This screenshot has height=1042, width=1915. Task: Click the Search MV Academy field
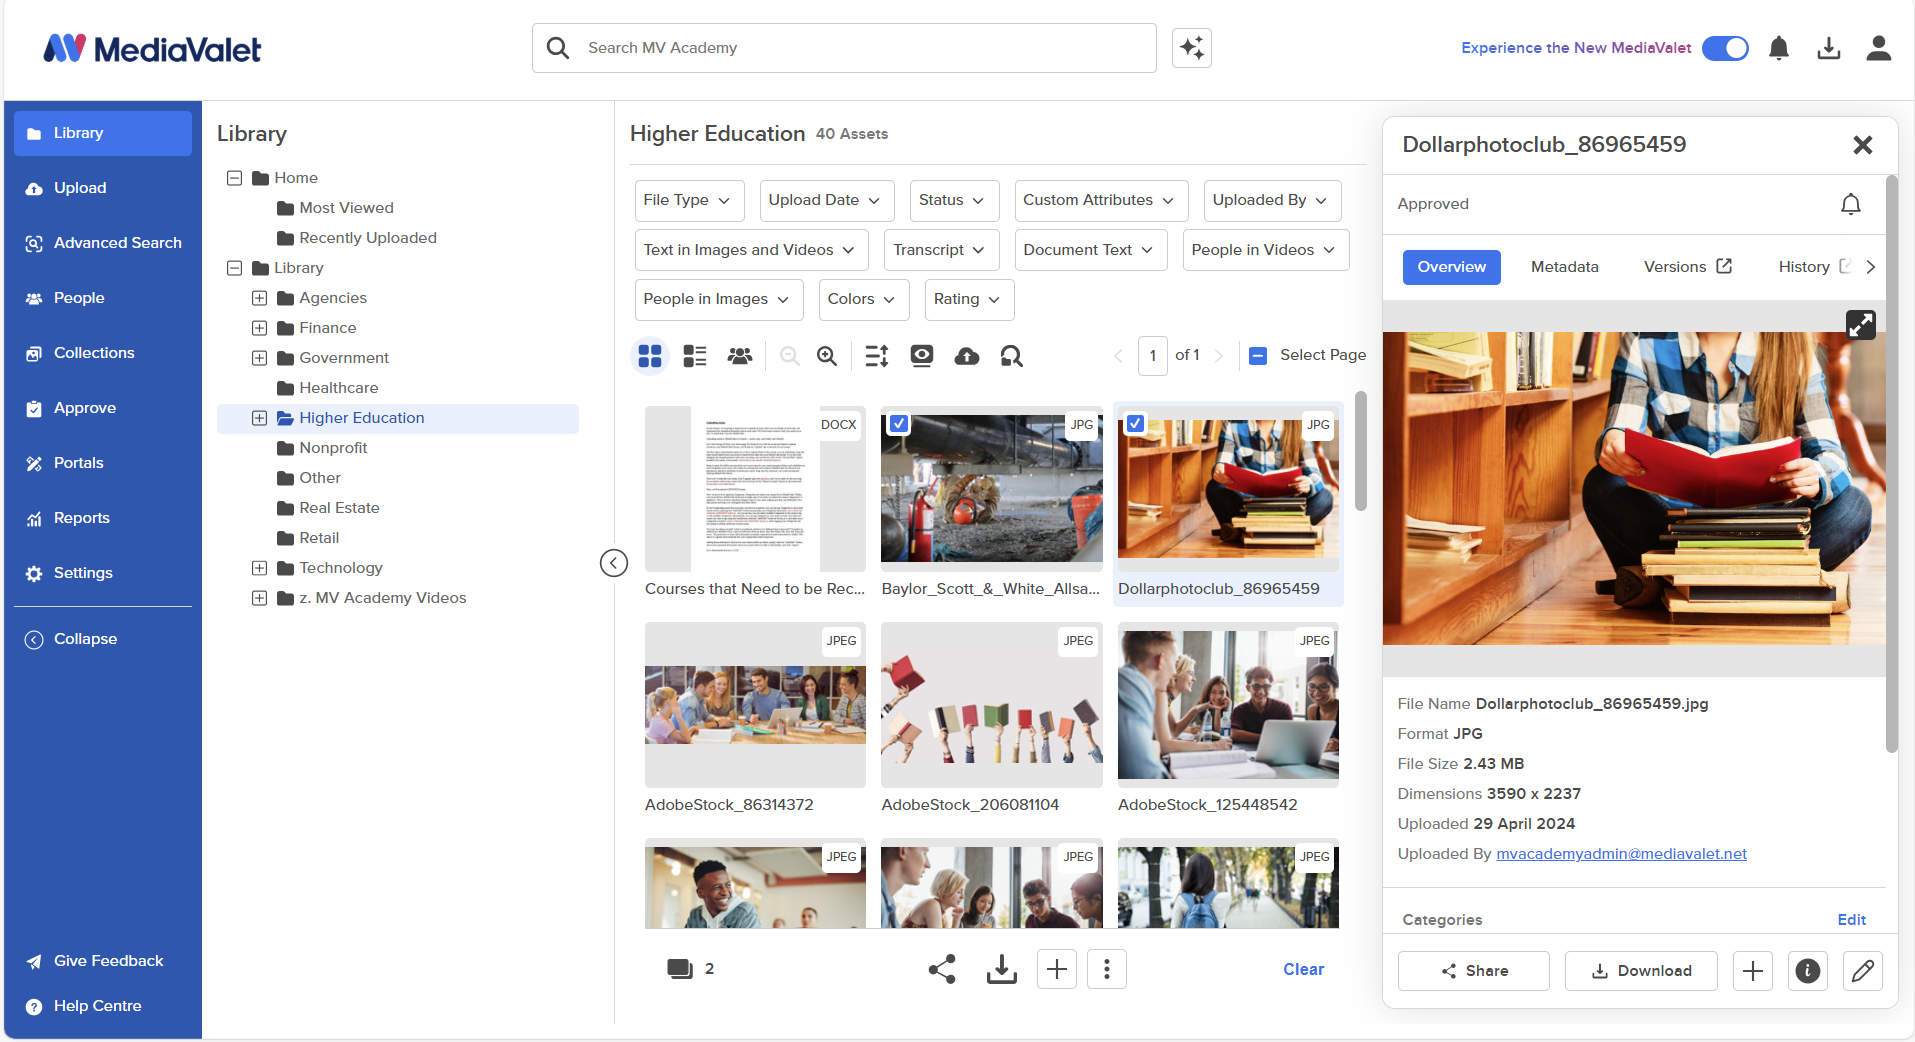(x=844, y=48)
